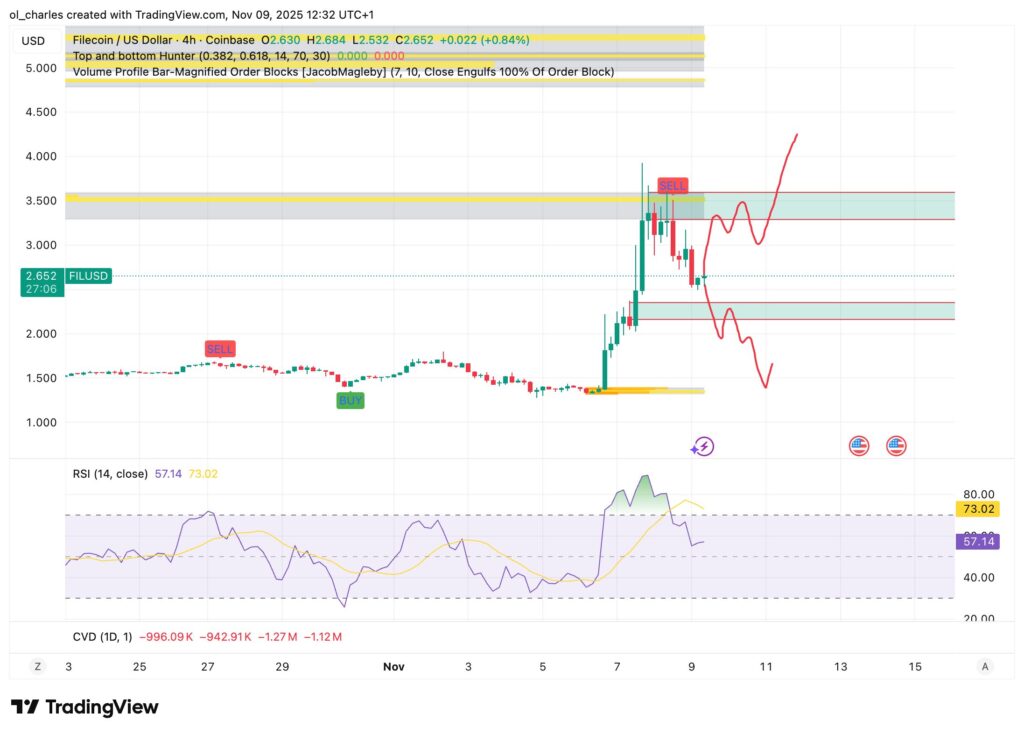Open the right US flag economic event icon

895,445
